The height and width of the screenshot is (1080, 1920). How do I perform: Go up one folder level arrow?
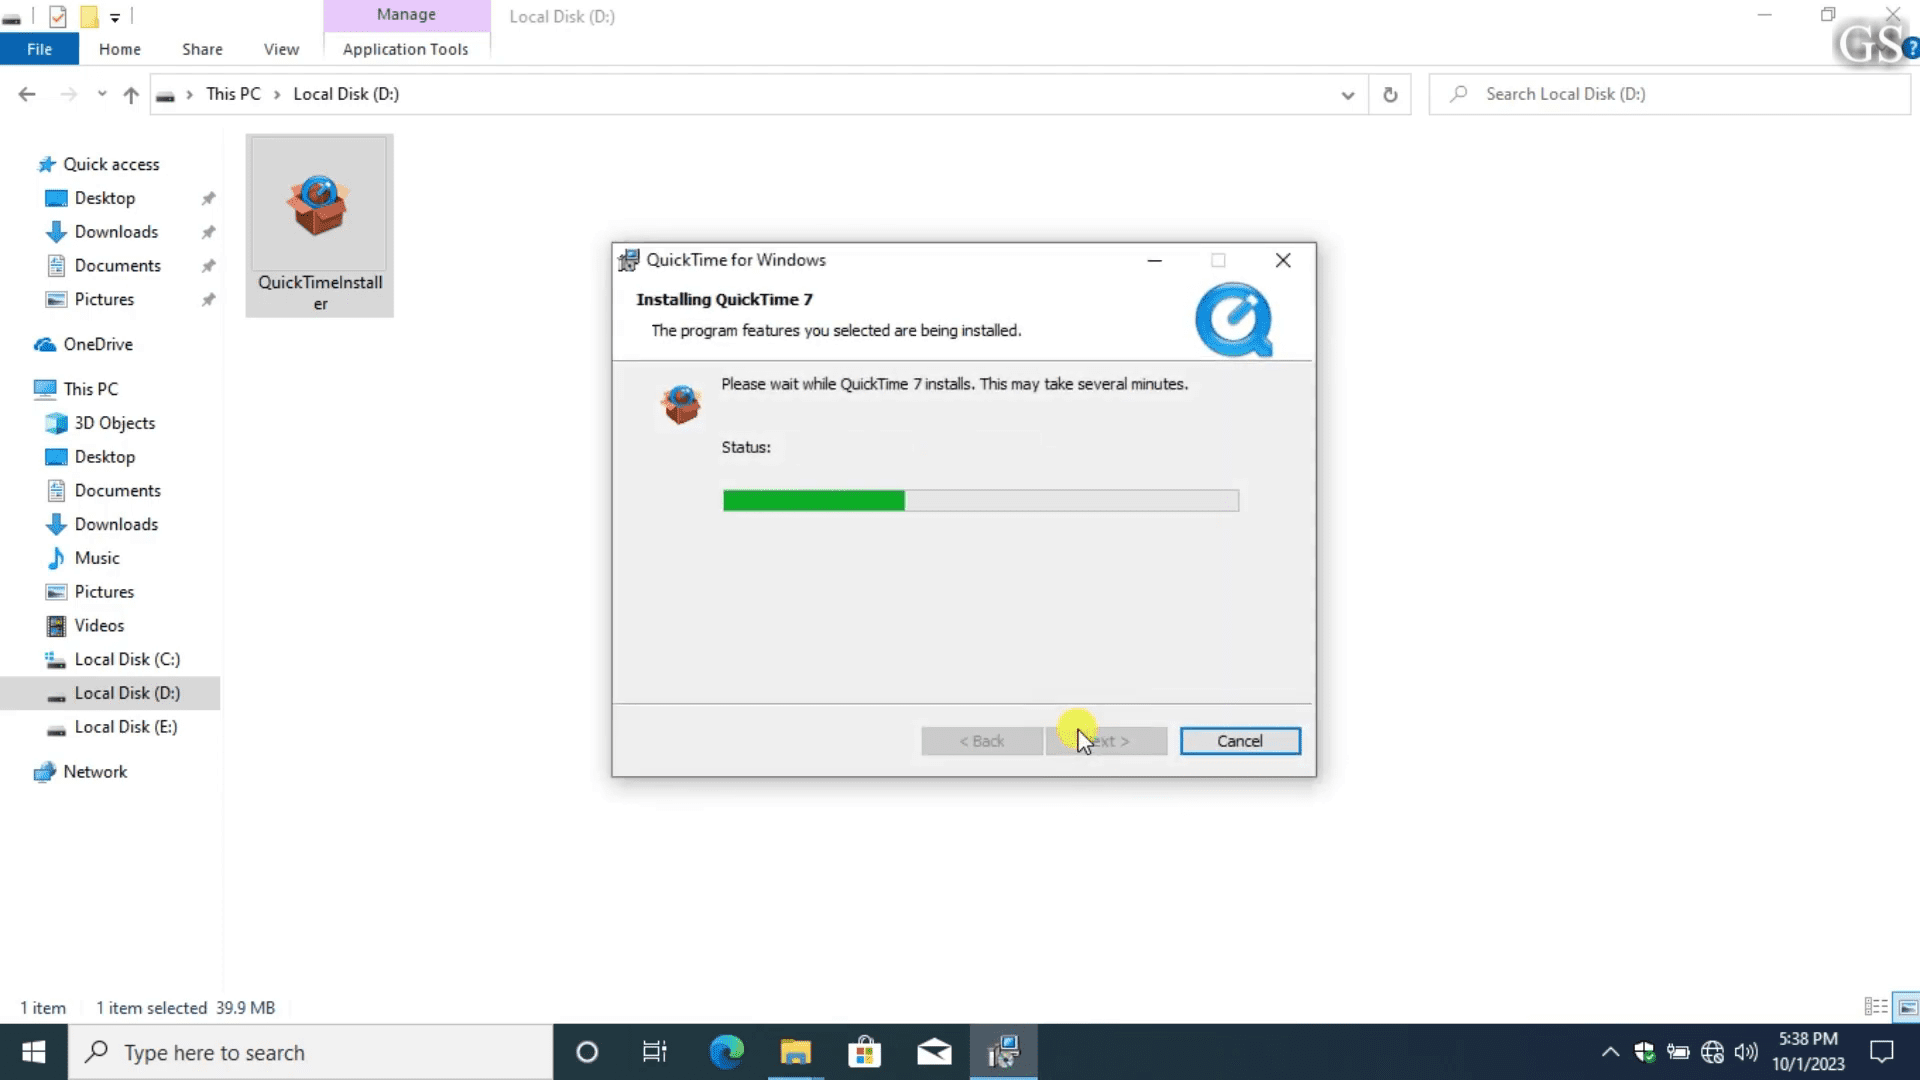pos(131,94)
